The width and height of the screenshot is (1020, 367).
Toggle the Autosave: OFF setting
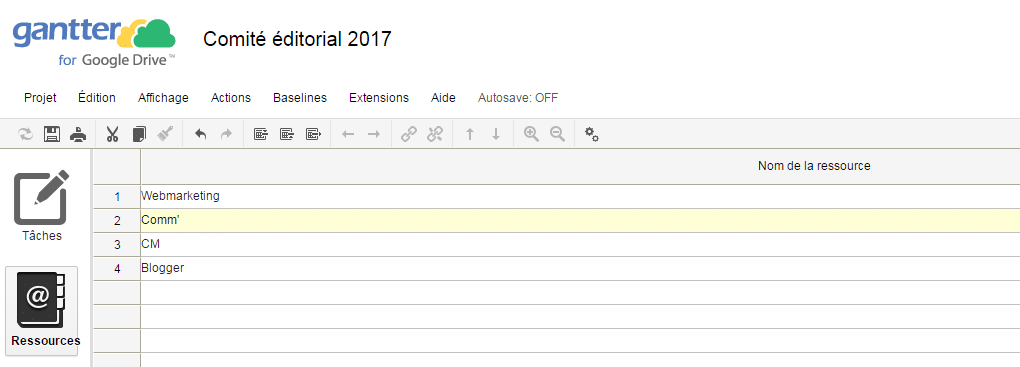tap(518, 98)
